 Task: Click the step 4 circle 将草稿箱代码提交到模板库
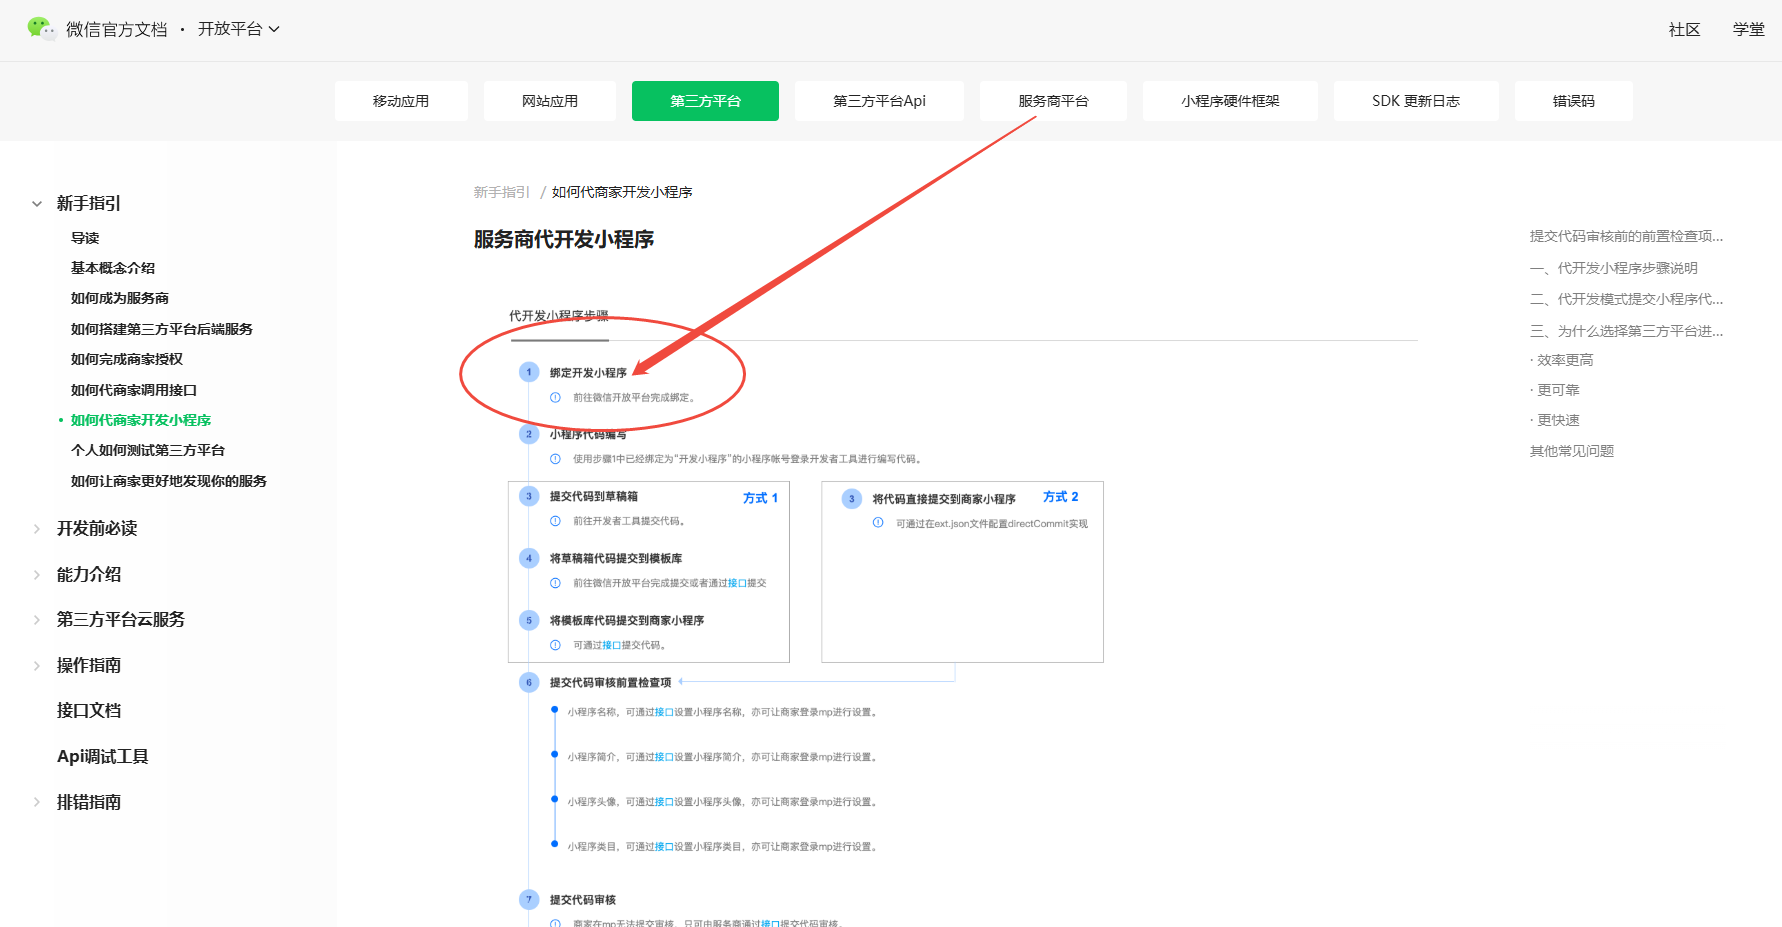click(x=529, y=558)
